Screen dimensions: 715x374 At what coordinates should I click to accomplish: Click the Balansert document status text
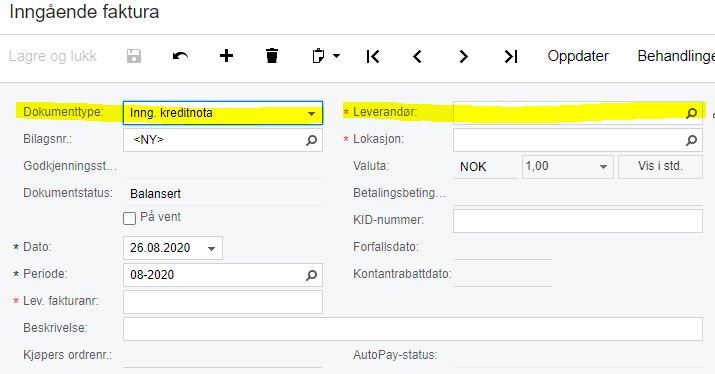(x=155, y=193)
